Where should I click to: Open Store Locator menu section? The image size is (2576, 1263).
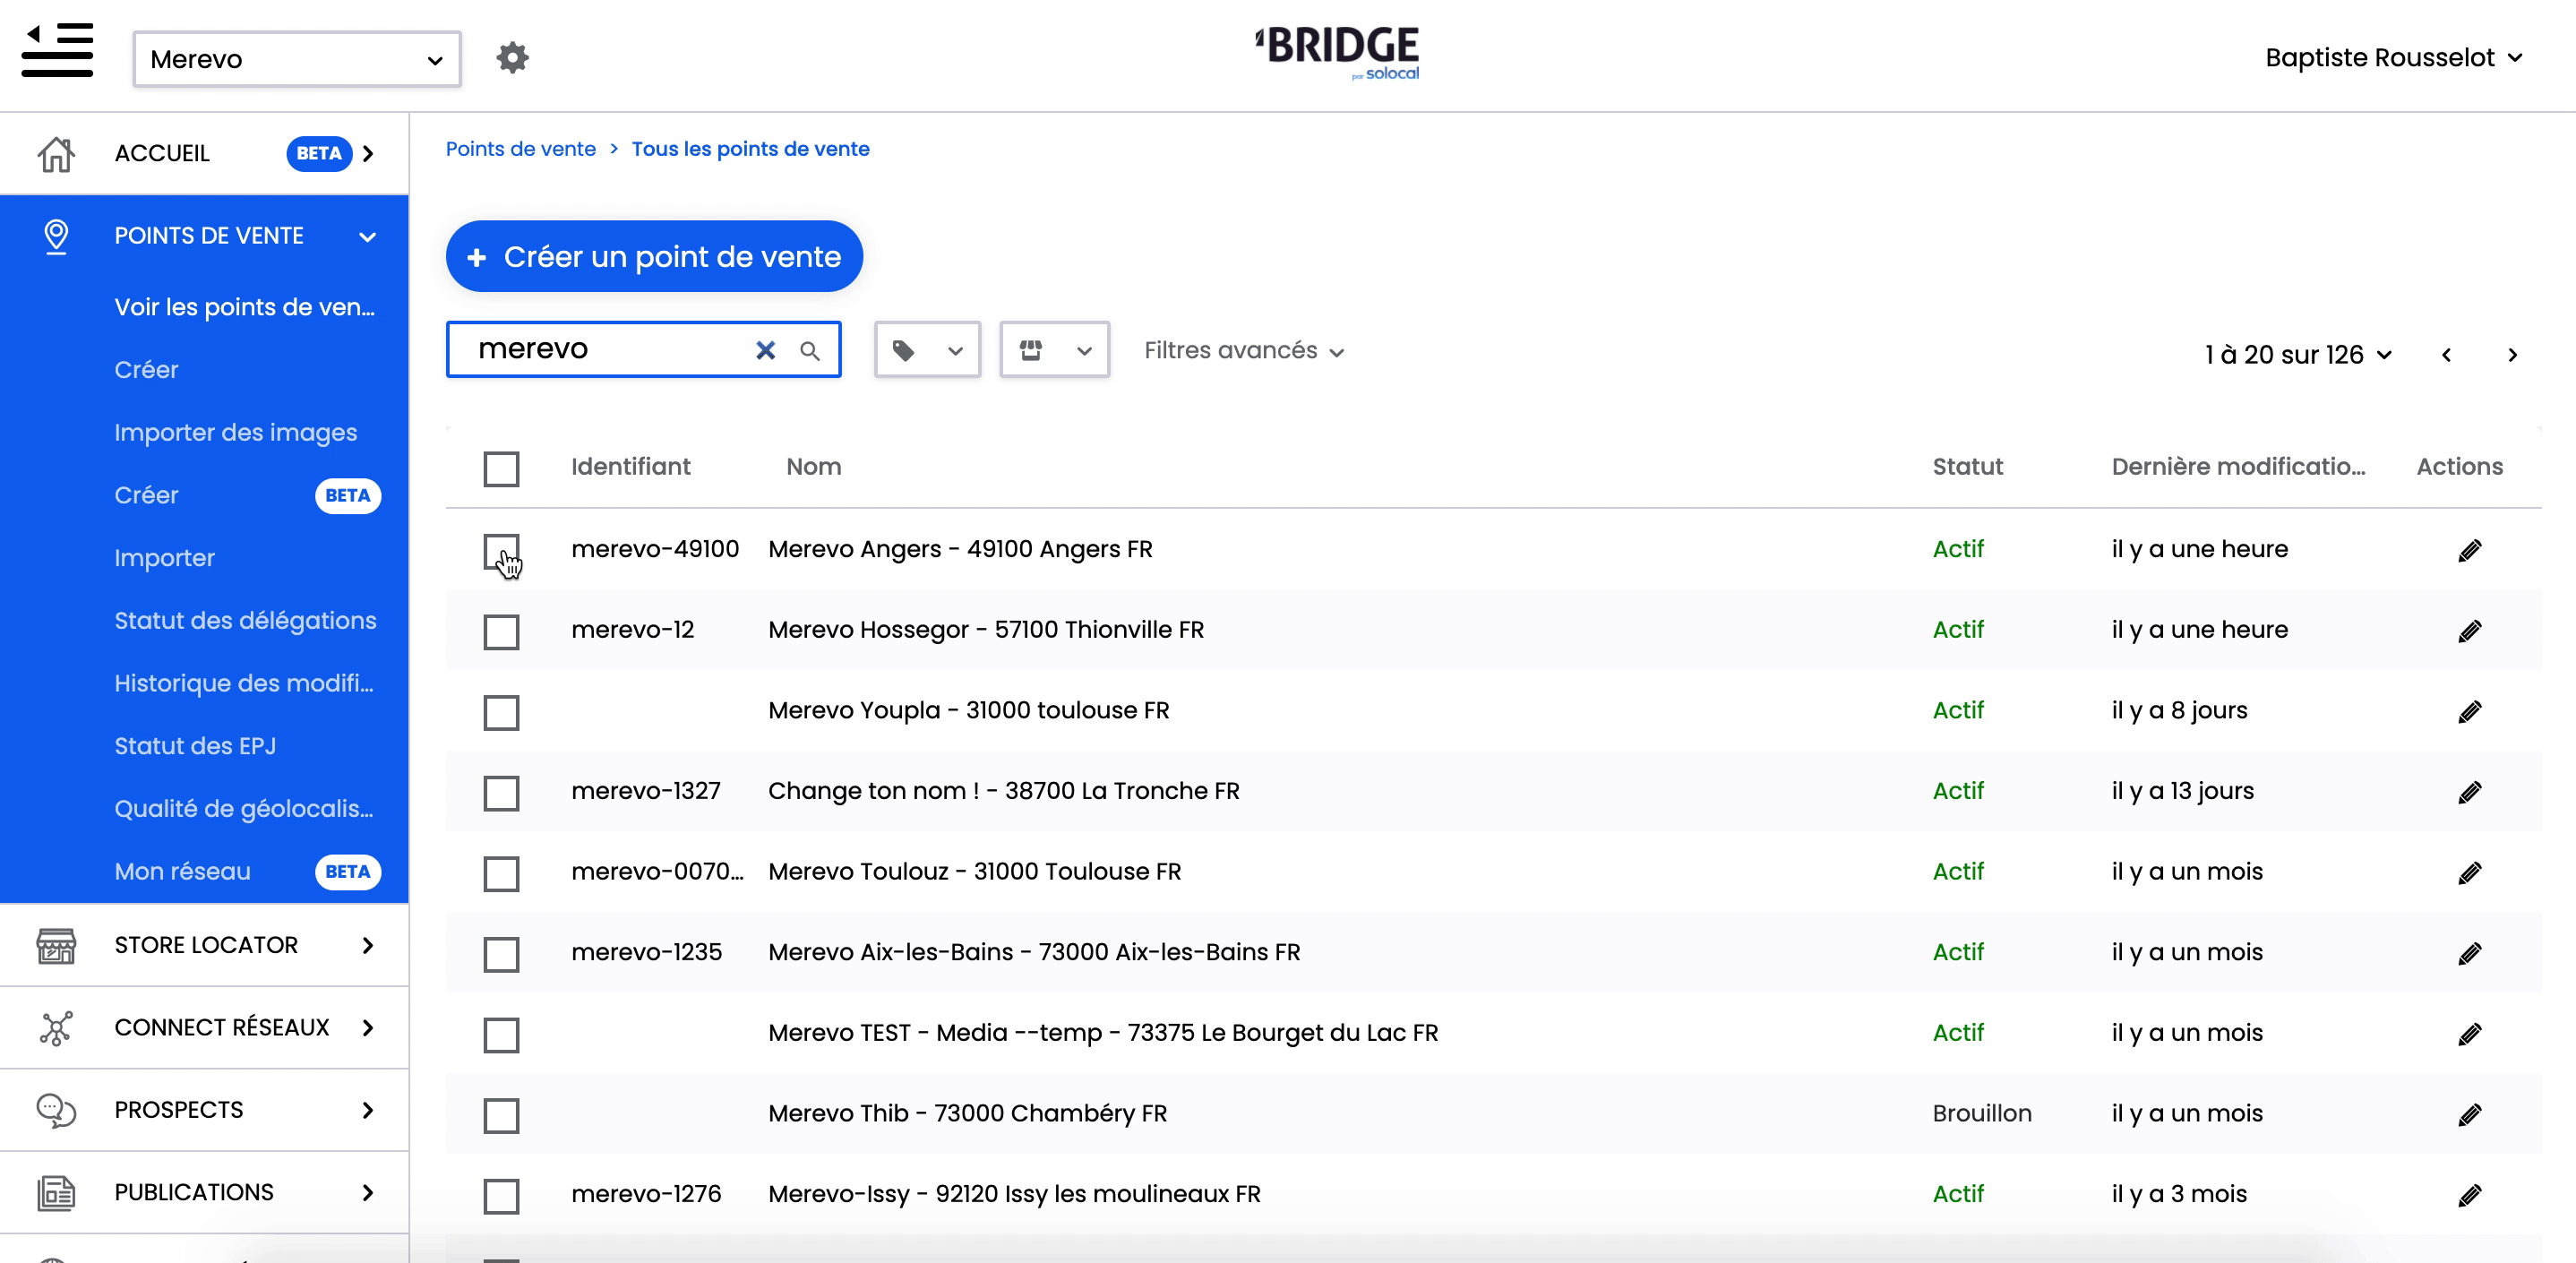[x=205, y=945]
